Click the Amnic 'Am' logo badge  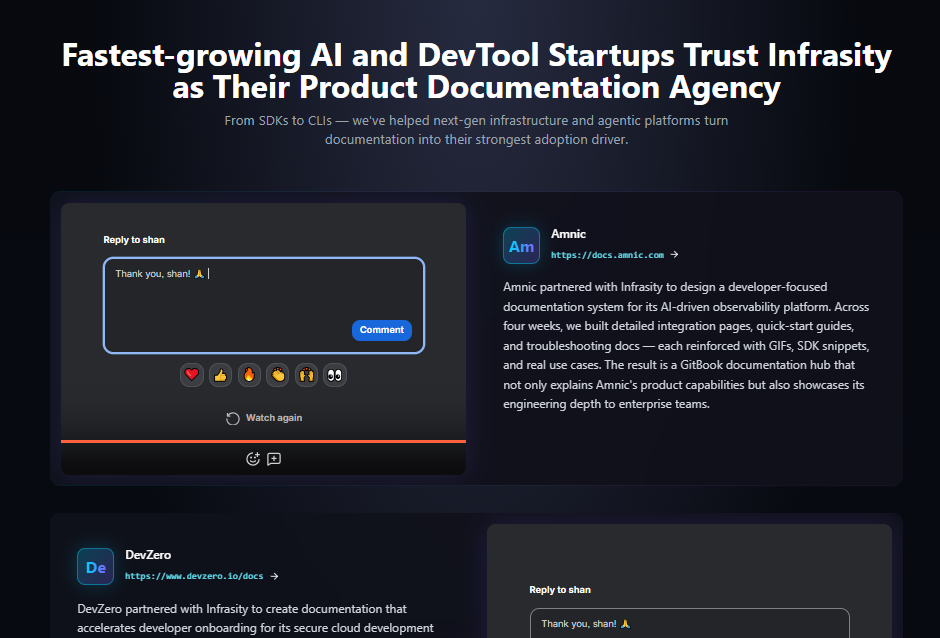pos(521,246)
